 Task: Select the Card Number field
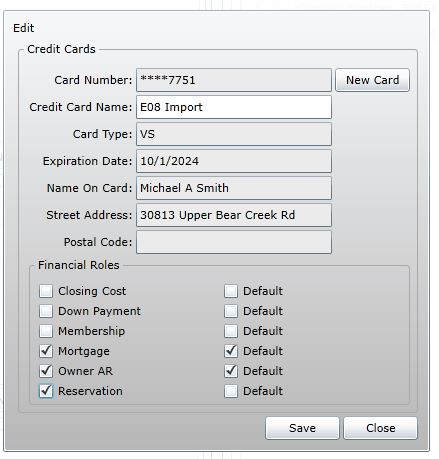234,80
